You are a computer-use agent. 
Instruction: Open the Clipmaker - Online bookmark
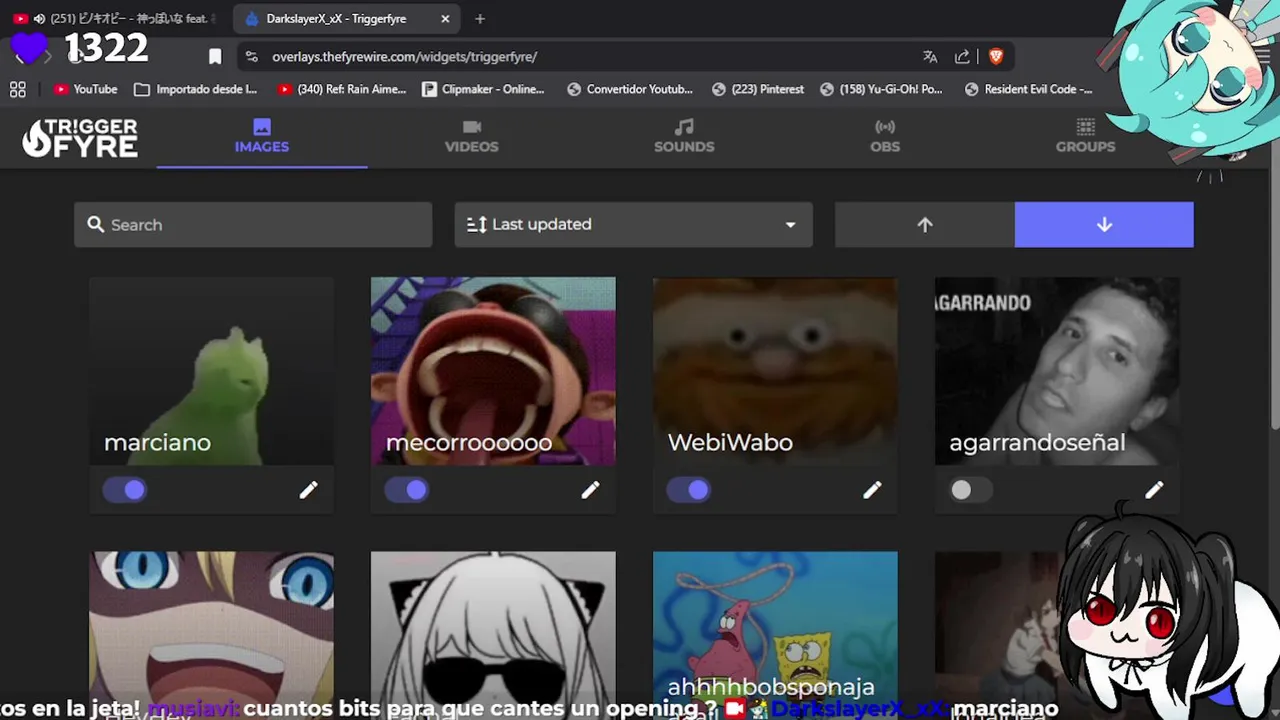[483, 89]
